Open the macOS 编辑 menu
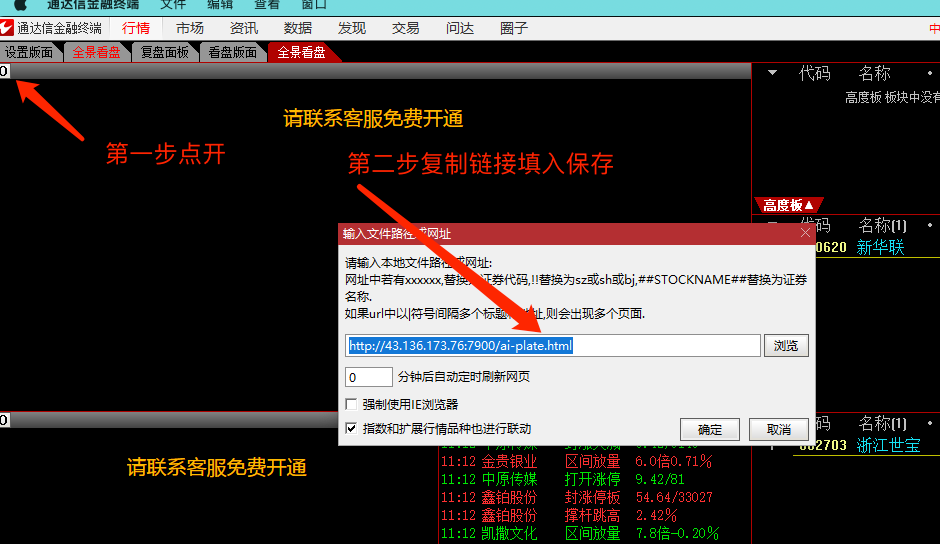The image size is (940, 544). tap(220, 5)
